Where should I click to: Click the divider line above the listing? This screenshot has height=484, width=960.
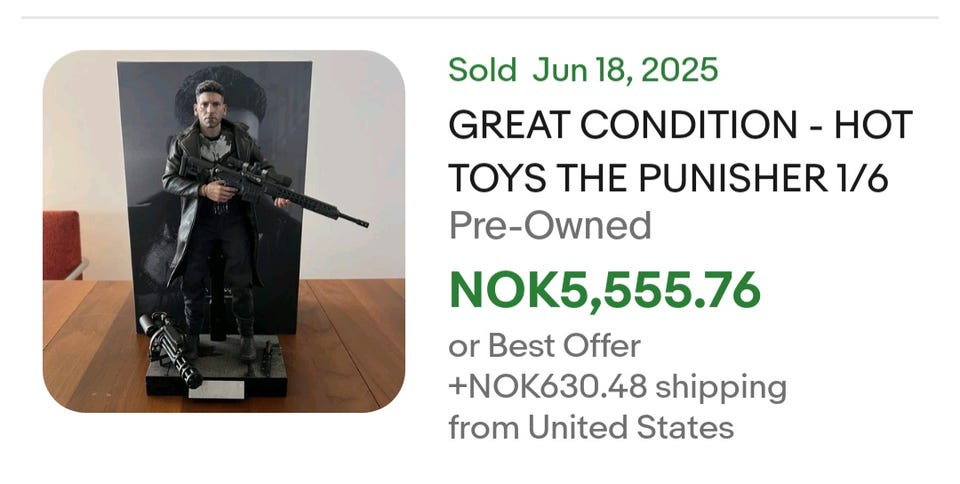tap(480, 17)
